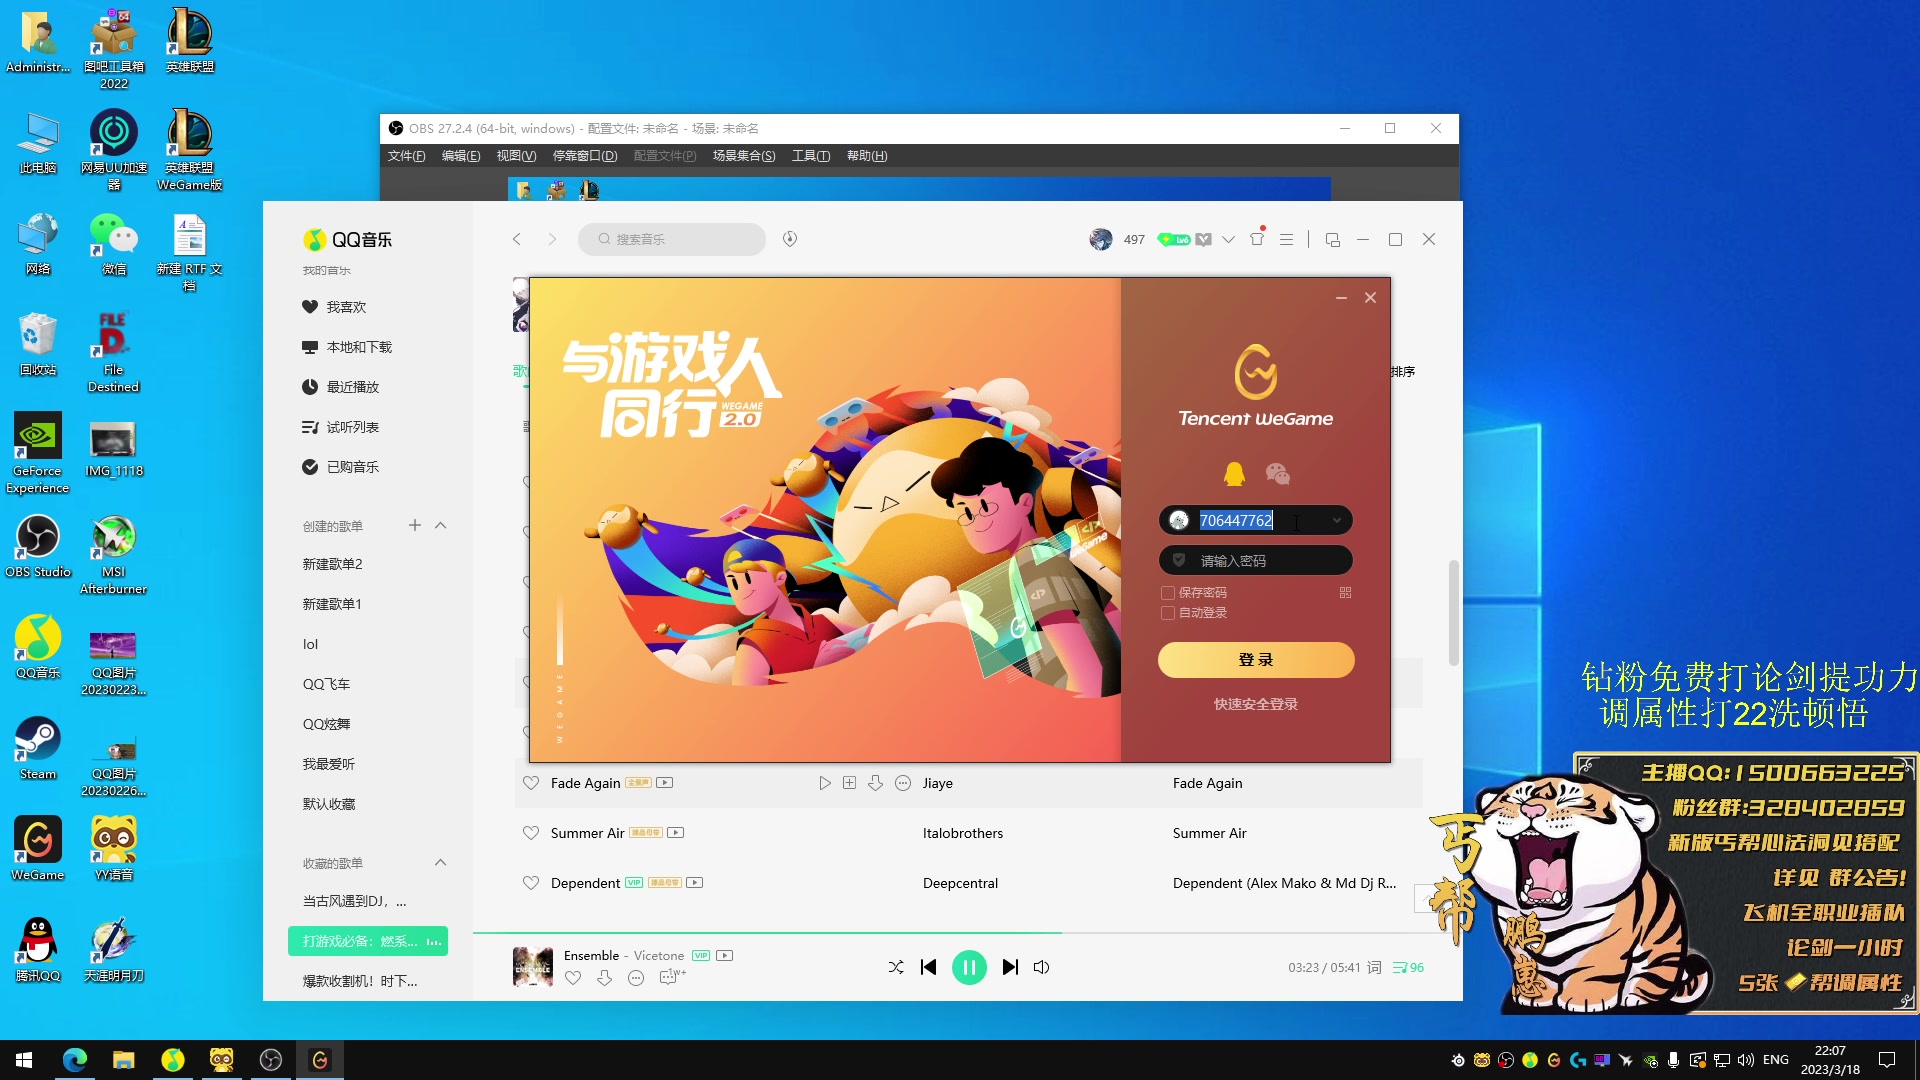
Task: Toggle 保存密码 checkbox in WeGame login
Action: (x=1166, y=591)
